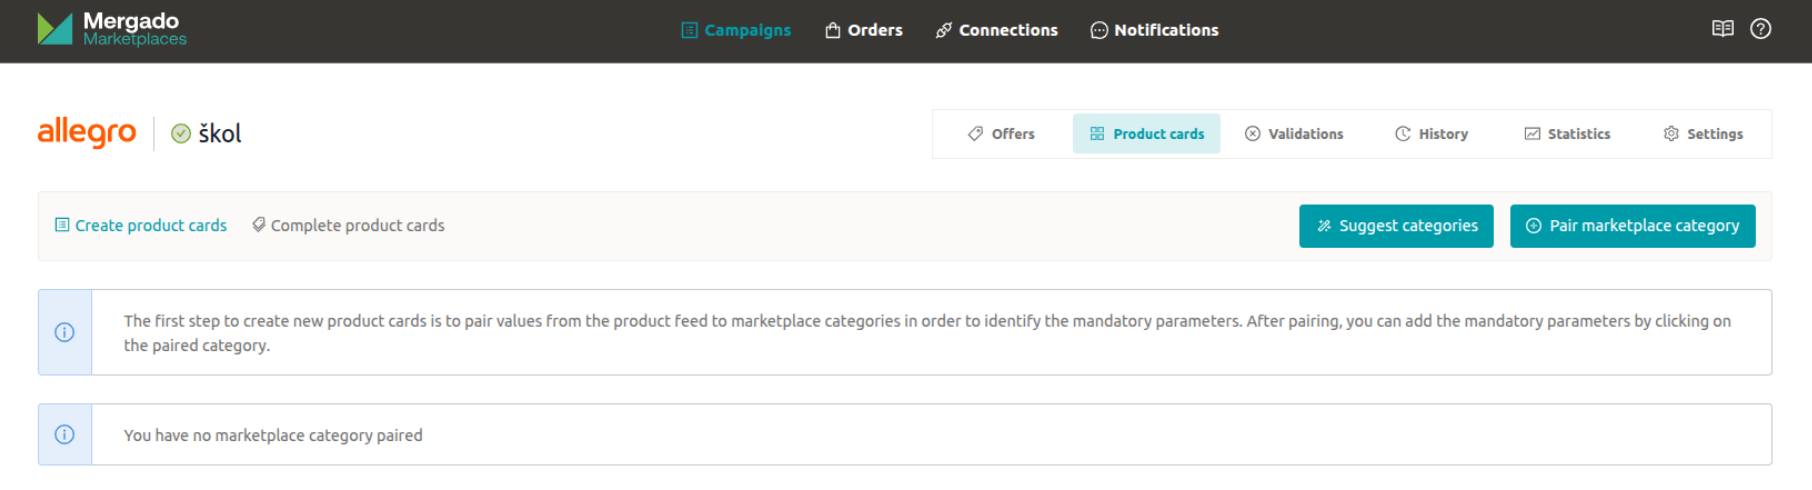Click the Mergado Marketplaces logo

(111, 29)
